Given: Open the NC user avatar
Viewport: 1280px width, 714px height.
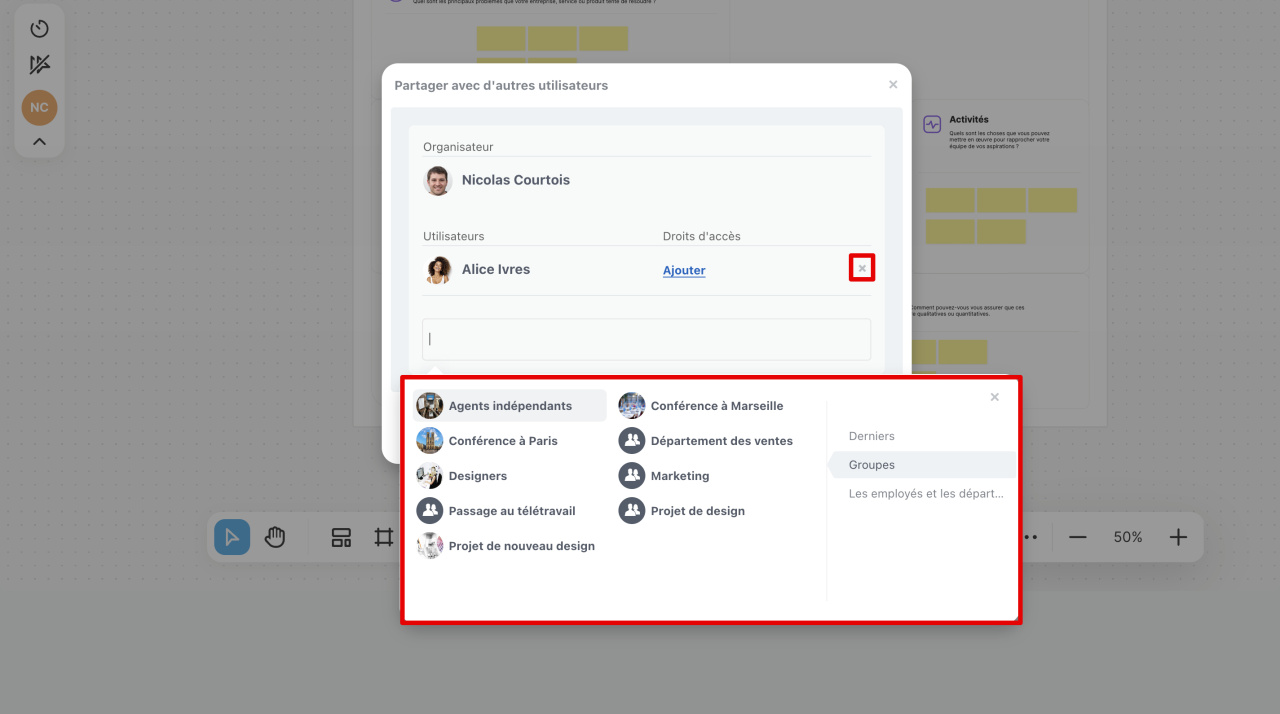Looking at the screenshot, I should [x=39, y=107].
